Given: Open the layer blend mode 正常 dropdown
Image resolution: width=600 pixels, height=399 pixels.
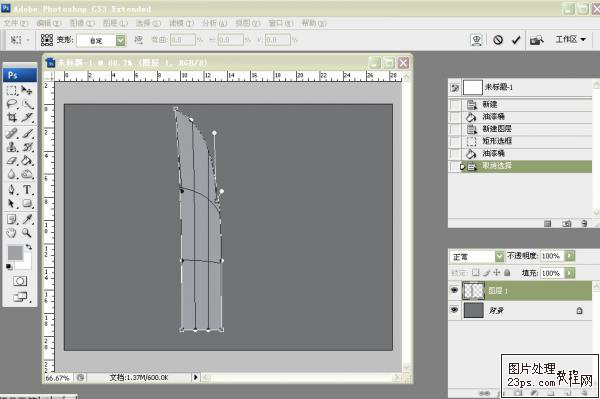Looking at the screenshot, I should pyautogui.click(x=499, y=256).
